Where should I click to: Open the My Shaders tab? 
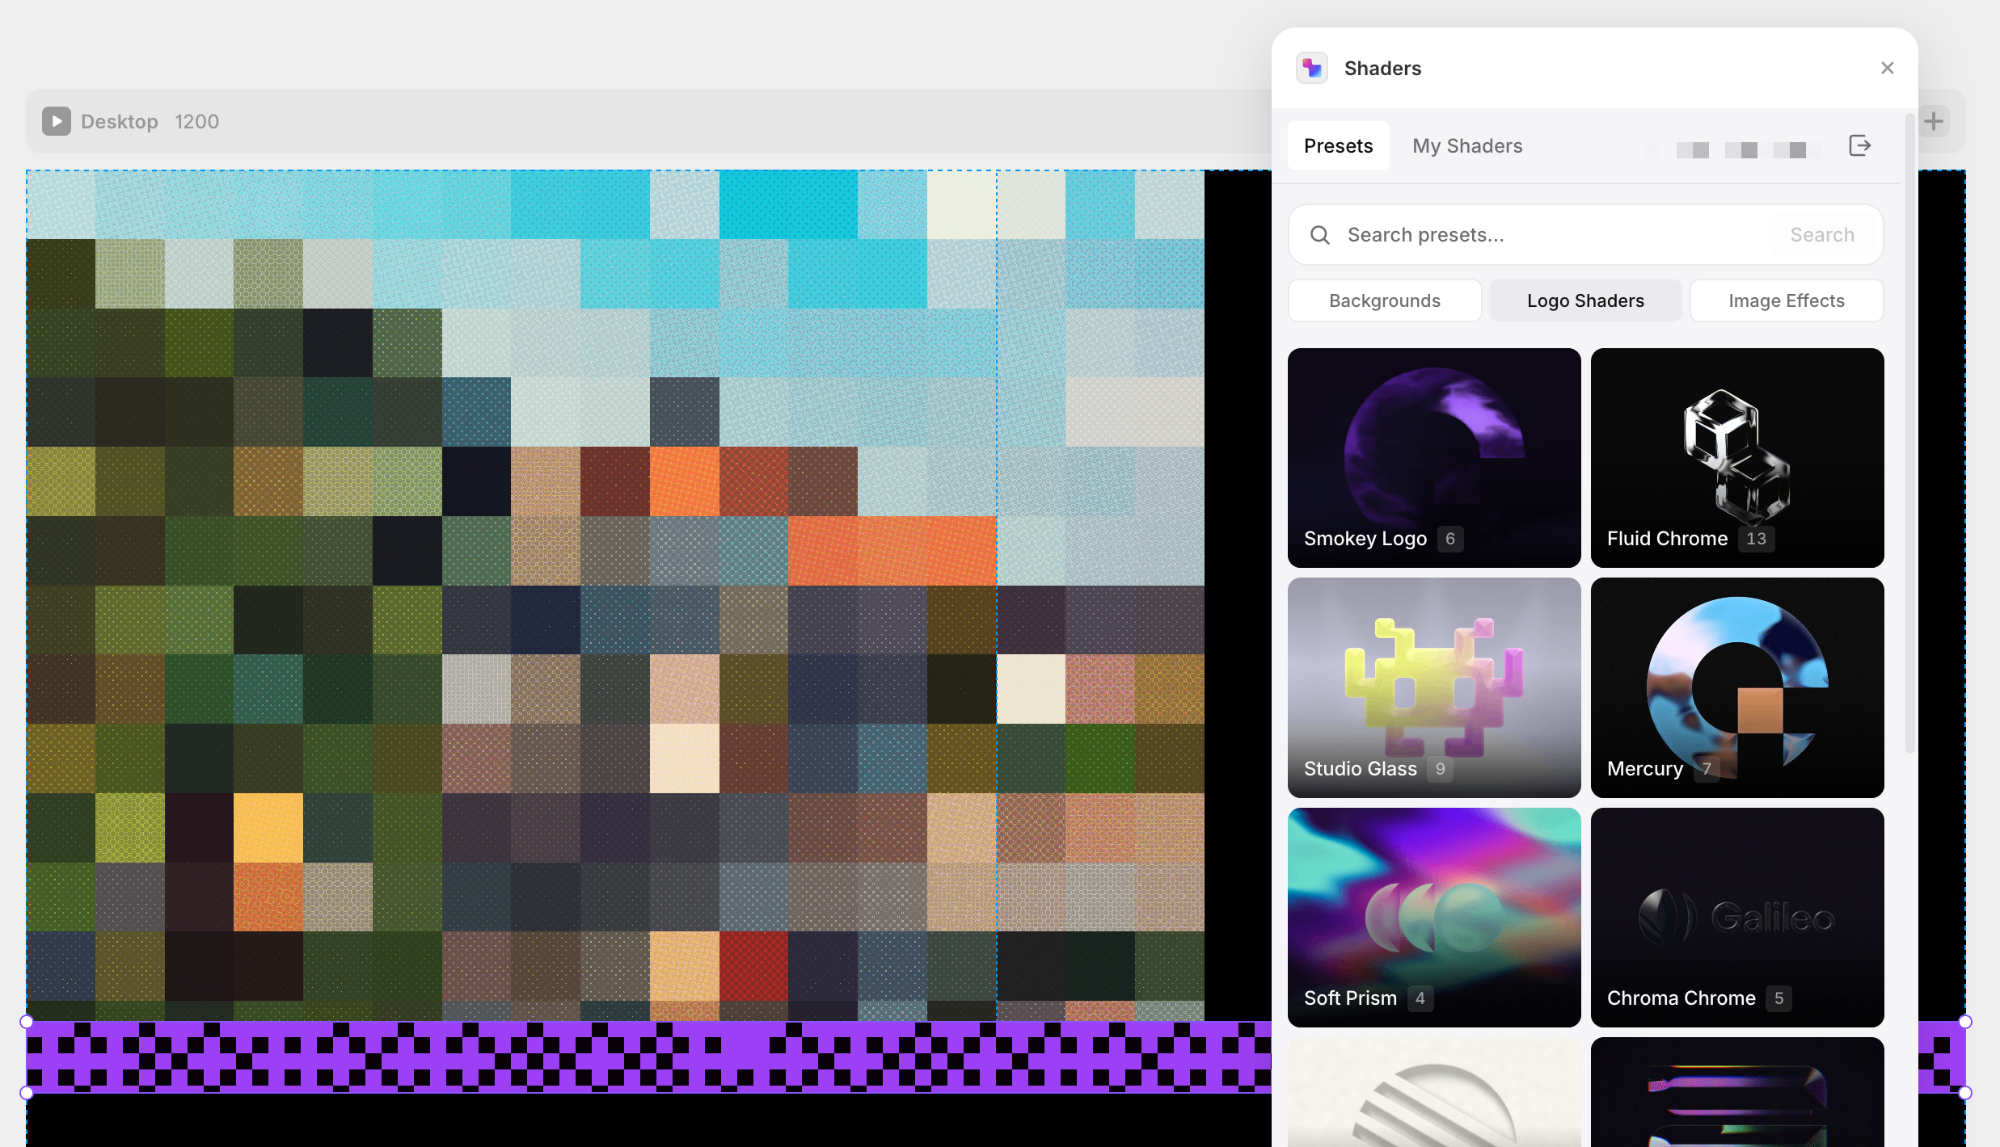coord(1467,146)
